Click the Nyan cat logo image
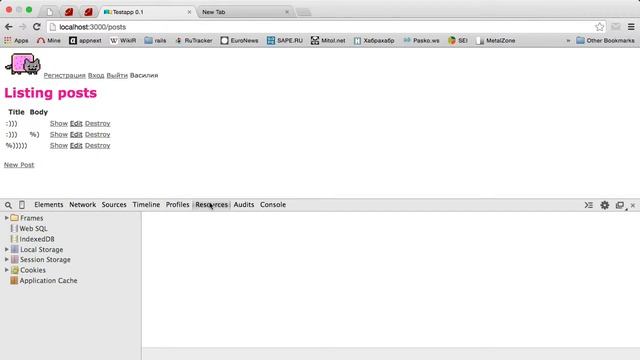The image size is (640, 360). tap(23, 64)
